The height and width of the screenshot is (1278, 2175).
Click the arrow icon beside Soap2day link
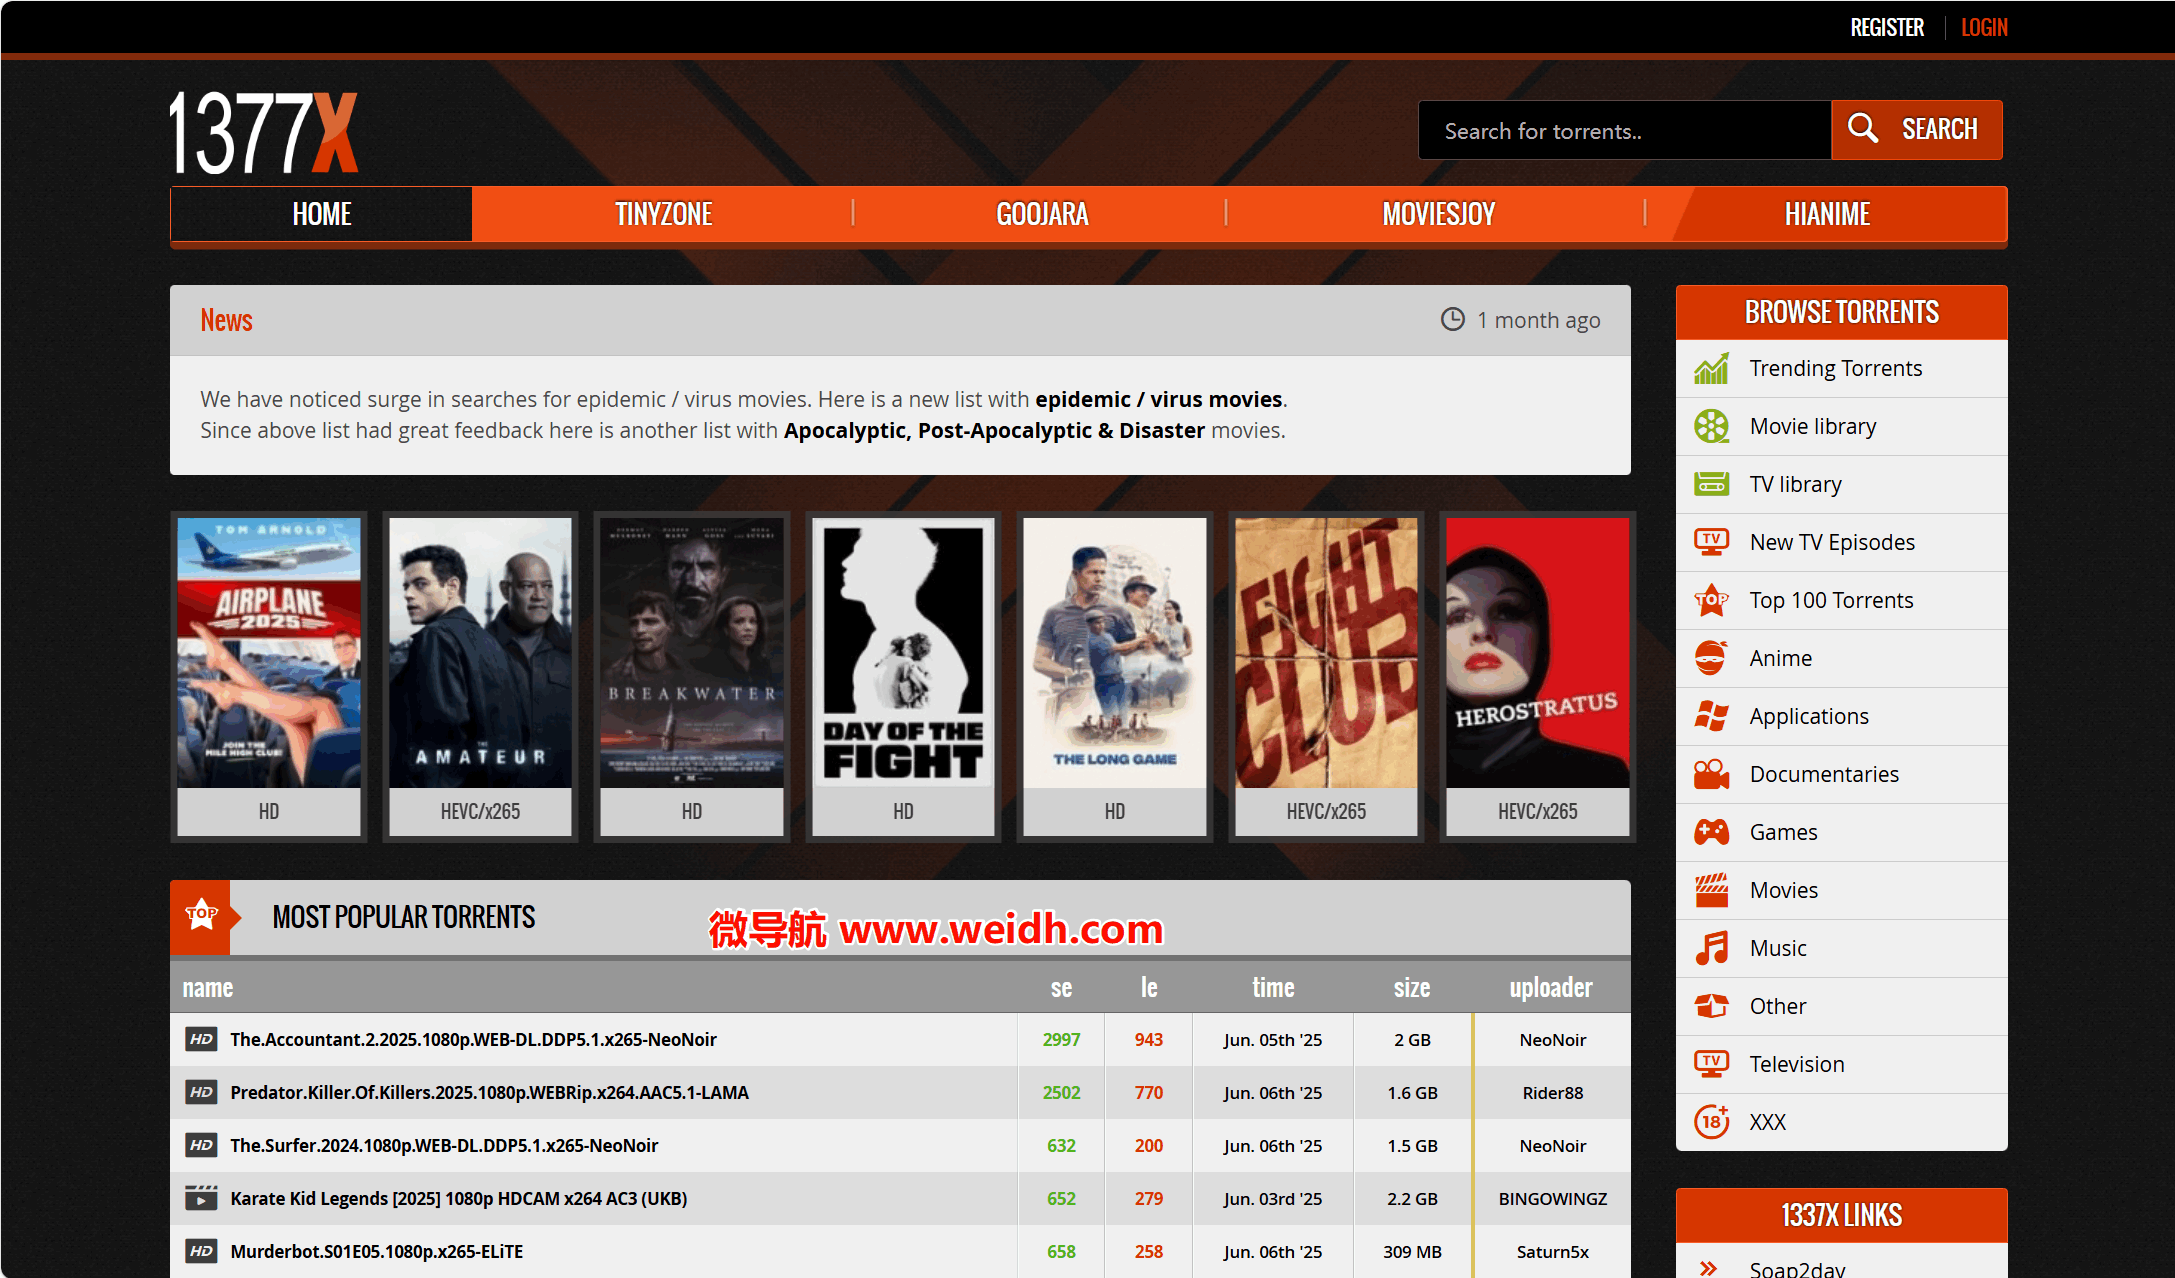coord(1708,1269)
